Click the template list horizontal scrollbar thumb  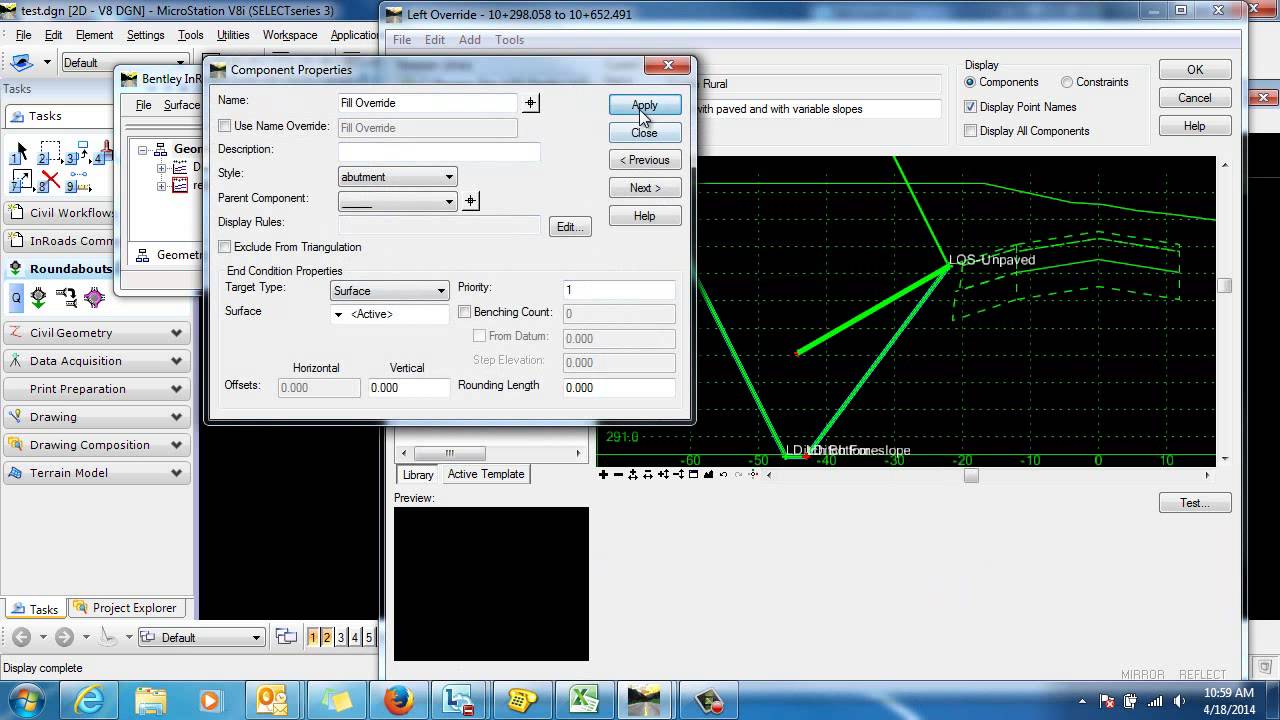click(x=450, y=453)
